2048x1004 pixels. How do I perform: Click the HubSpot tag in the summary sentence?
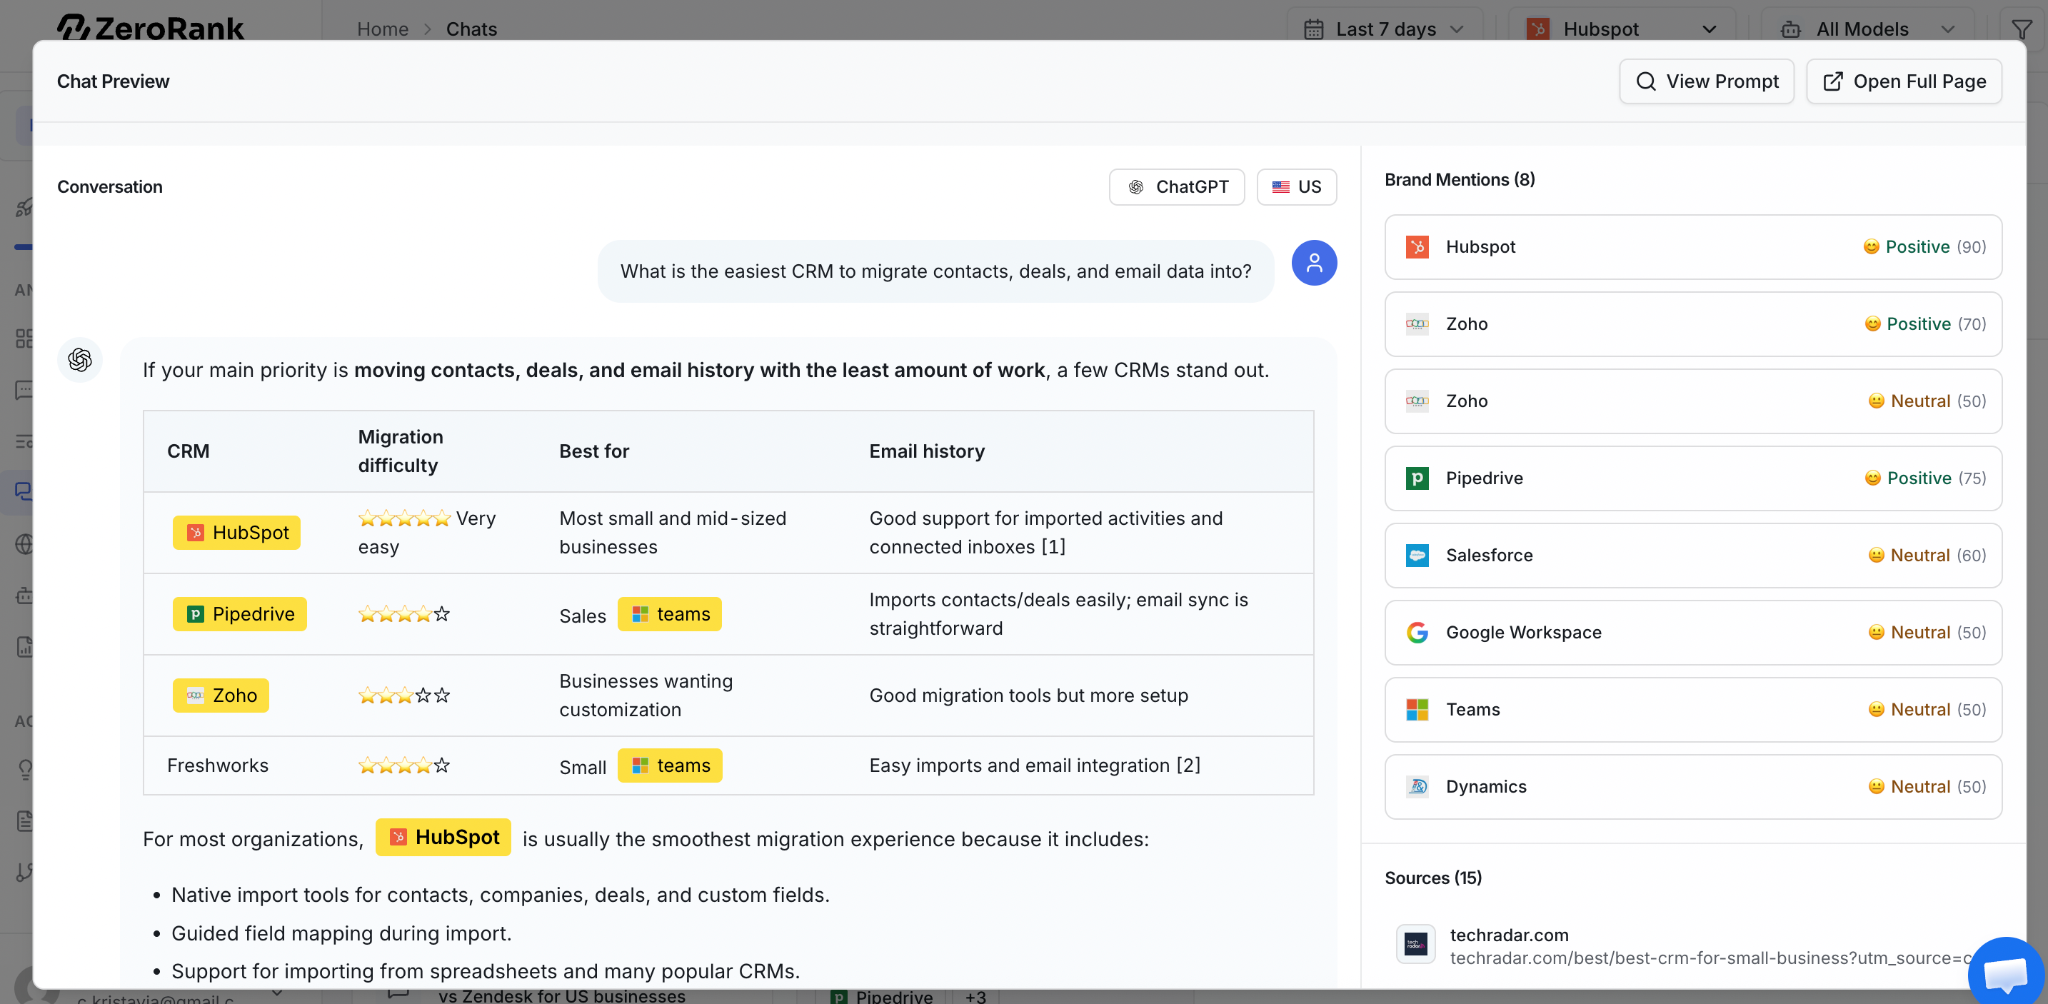point(443,837)
